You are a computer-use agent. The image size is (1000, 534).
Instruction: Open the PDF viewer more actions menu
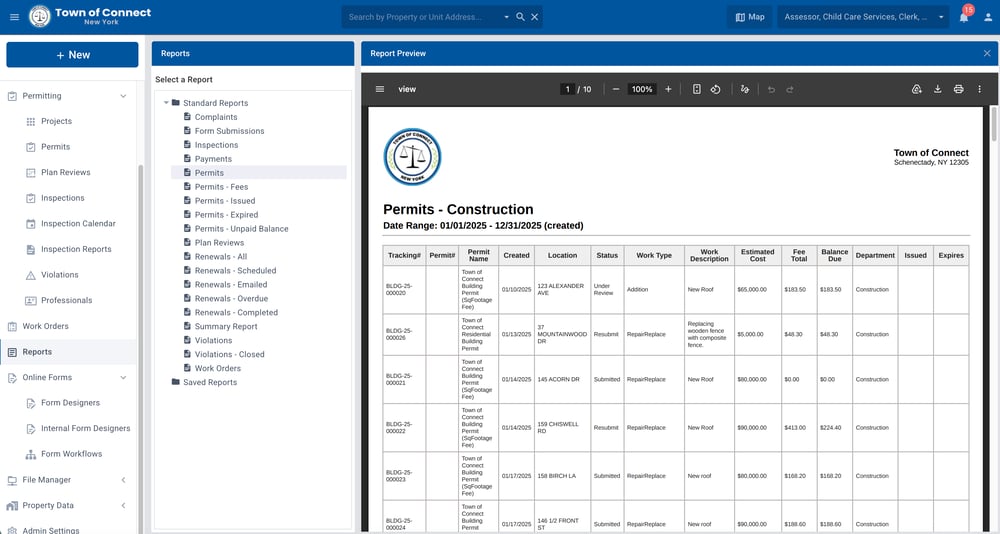click(x=980, y=89)
